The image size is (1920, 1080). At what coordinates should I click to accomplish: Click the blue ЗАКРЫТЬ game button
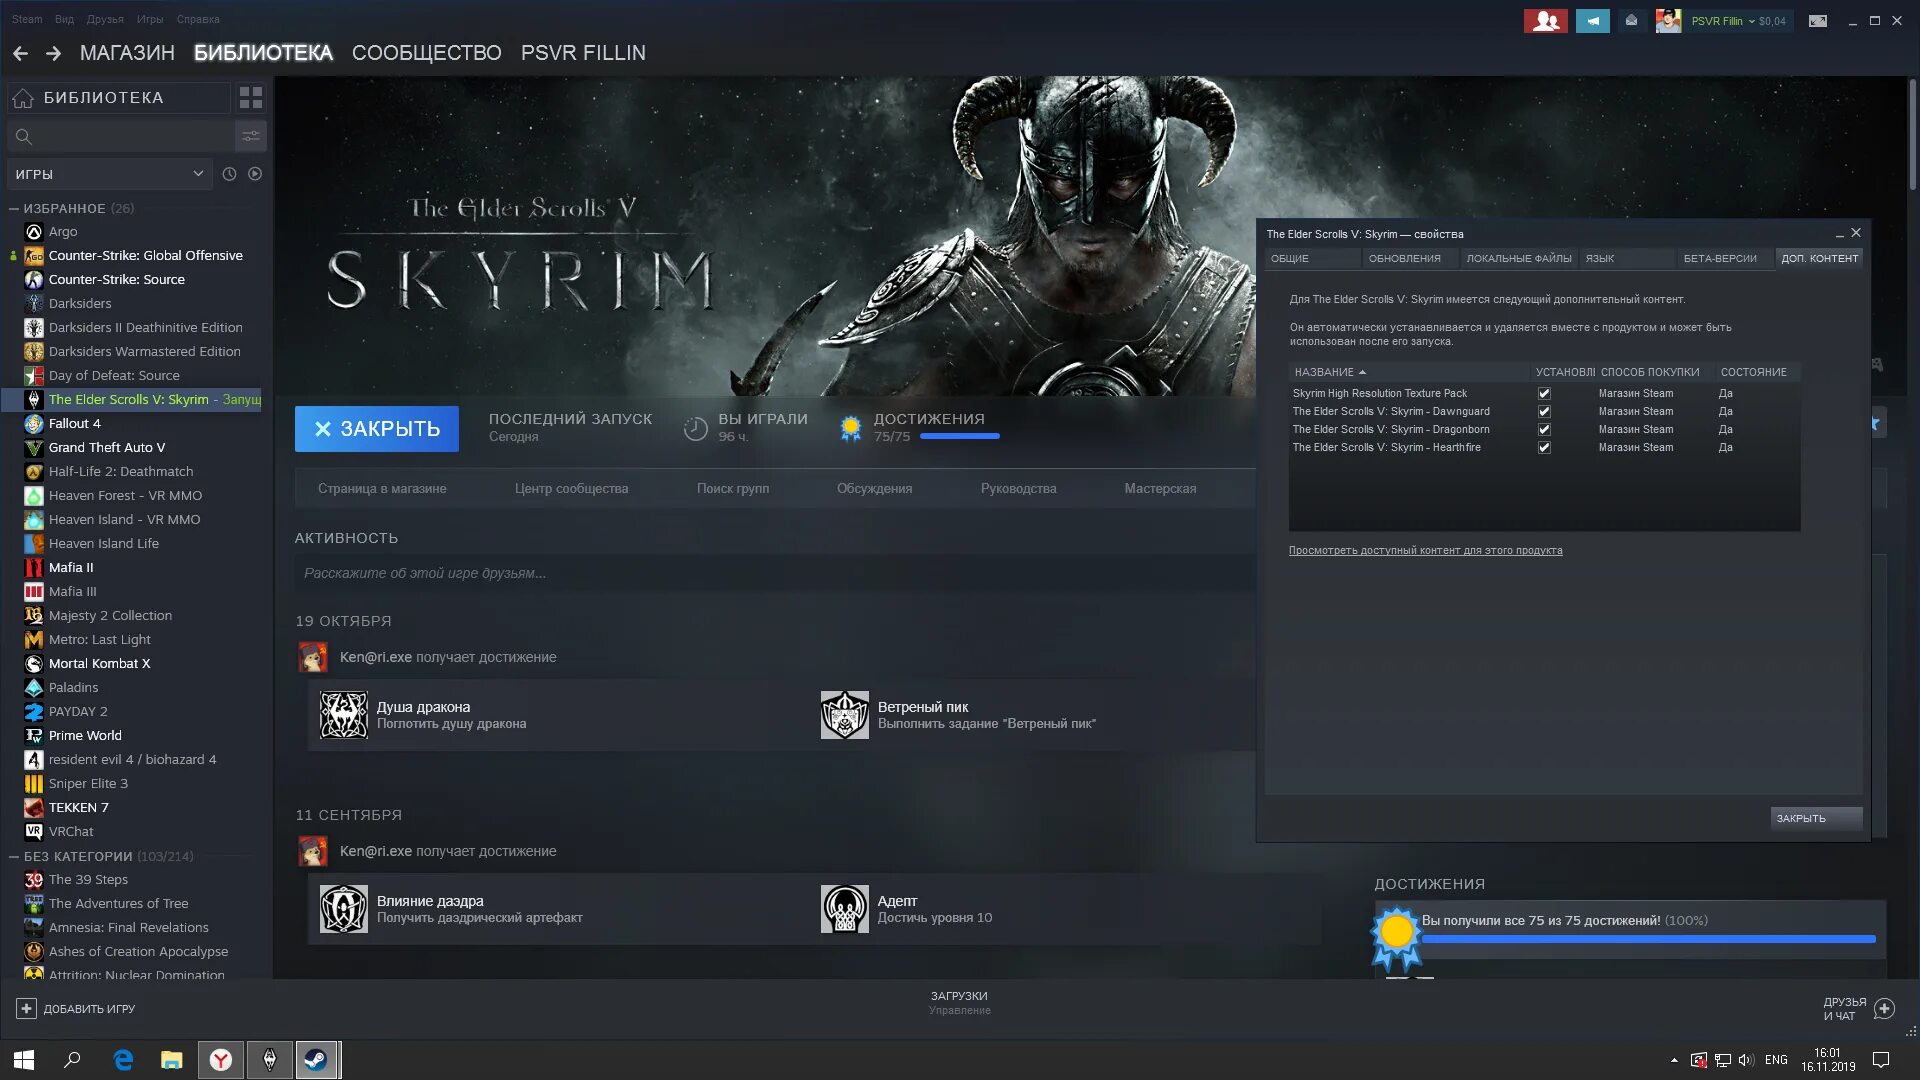click(377, 429)
